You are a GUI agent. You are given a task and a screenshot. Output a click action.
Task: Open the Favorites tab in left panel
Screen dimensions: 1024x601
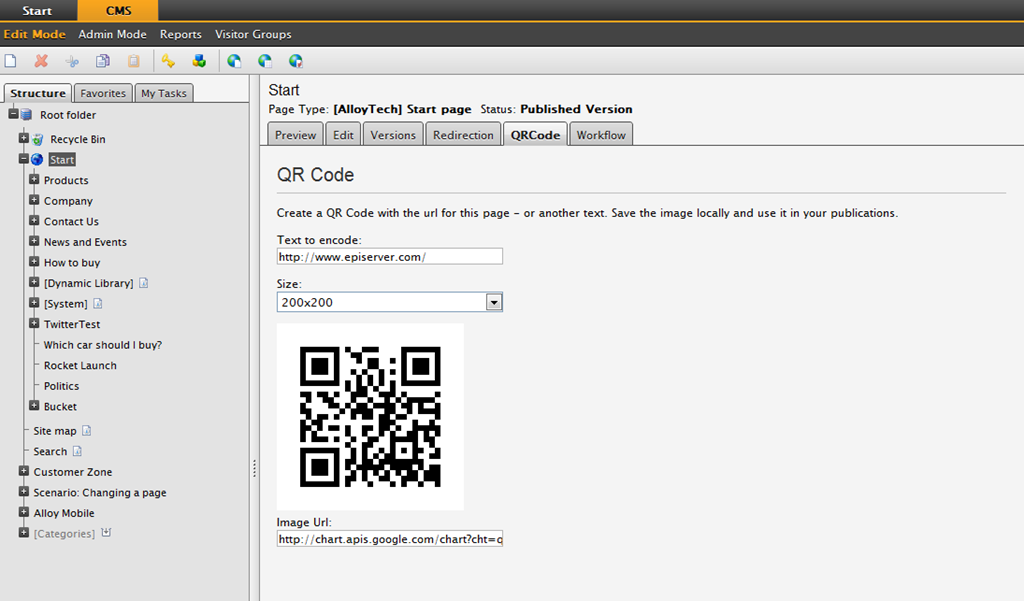point(103,93)
